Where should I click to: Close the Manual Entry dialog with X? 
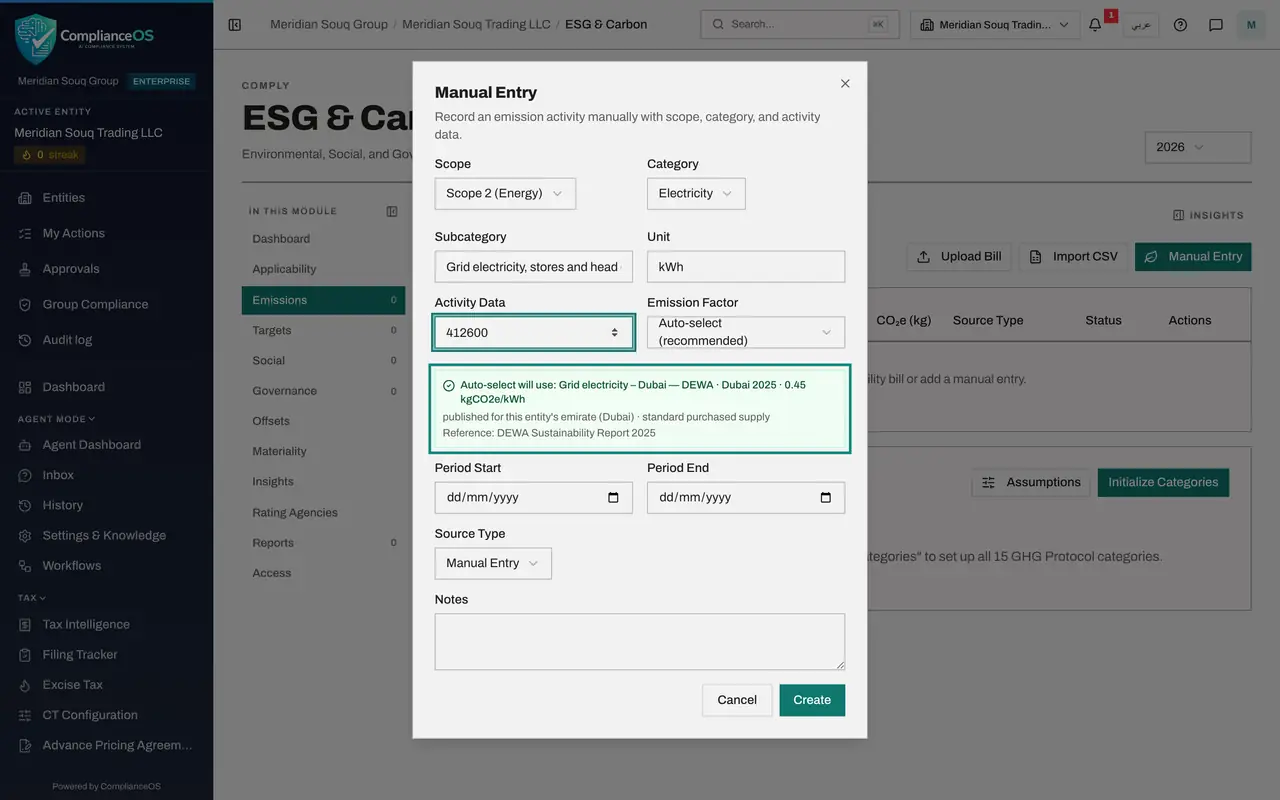(x=845, y=84)
